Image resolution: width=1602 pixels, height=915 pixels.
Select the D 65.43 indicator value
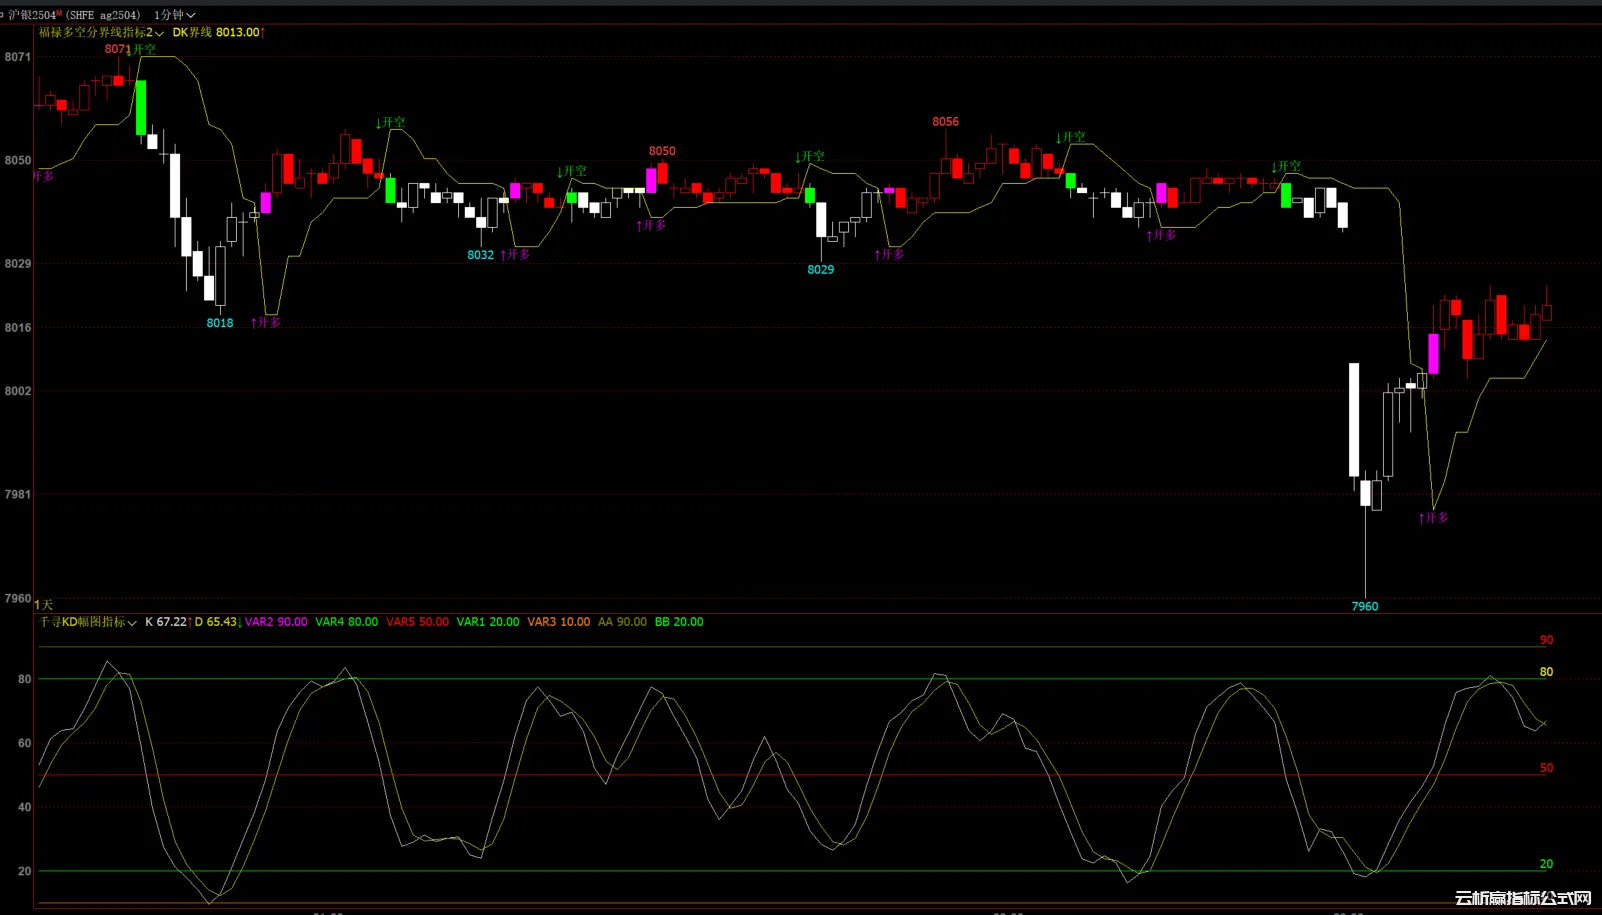[217, 622]
